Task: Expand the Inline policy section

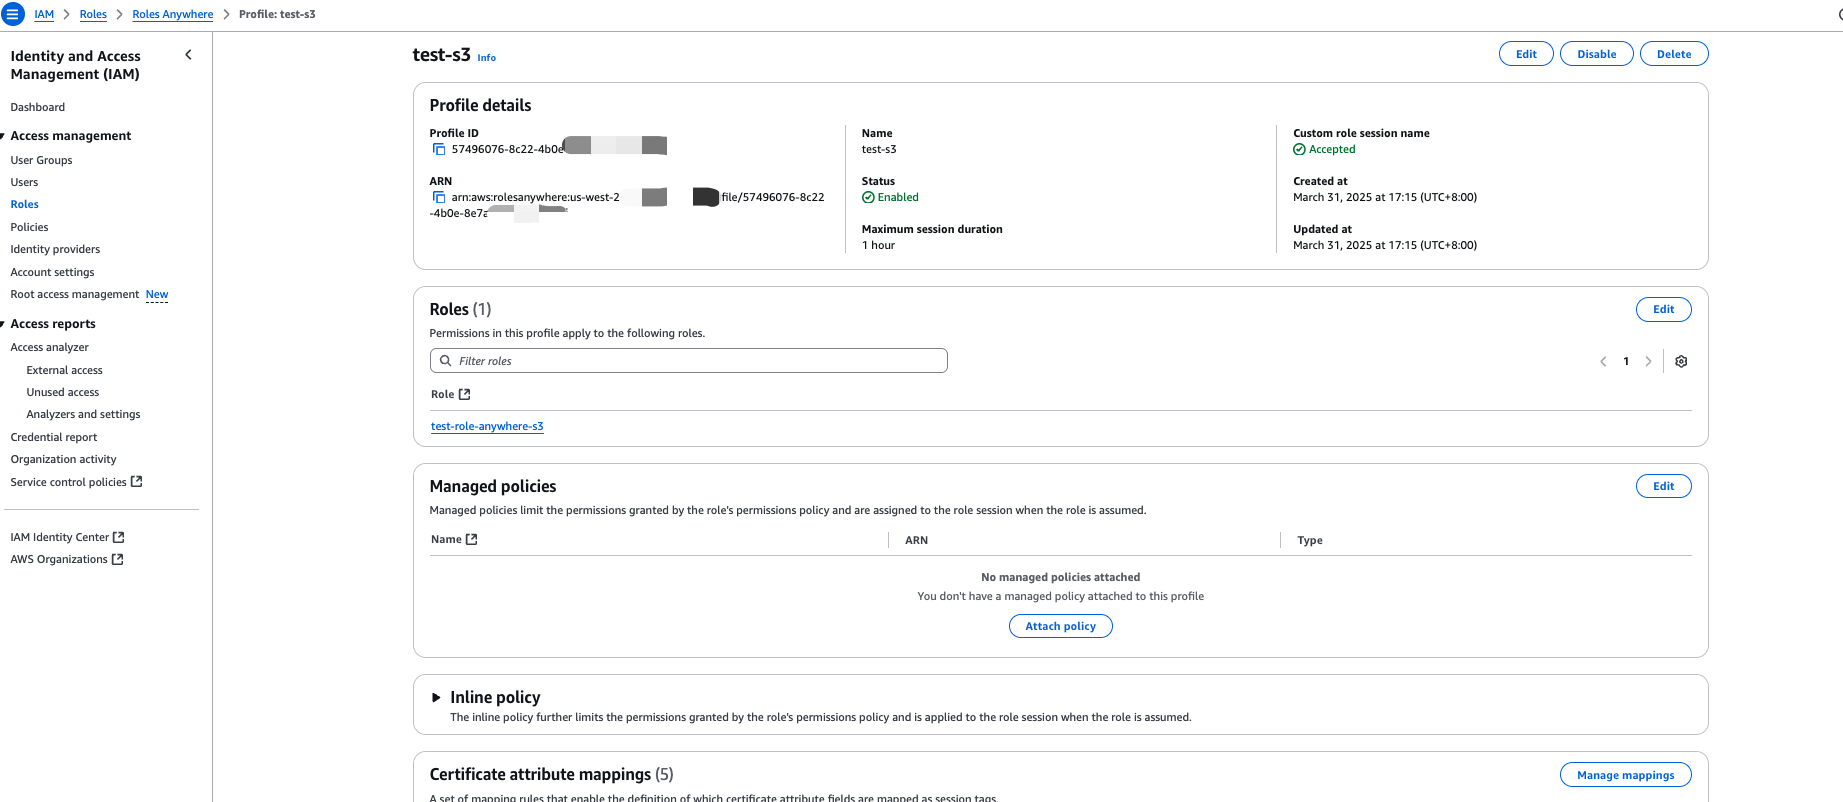Action: tap(436, 698)
